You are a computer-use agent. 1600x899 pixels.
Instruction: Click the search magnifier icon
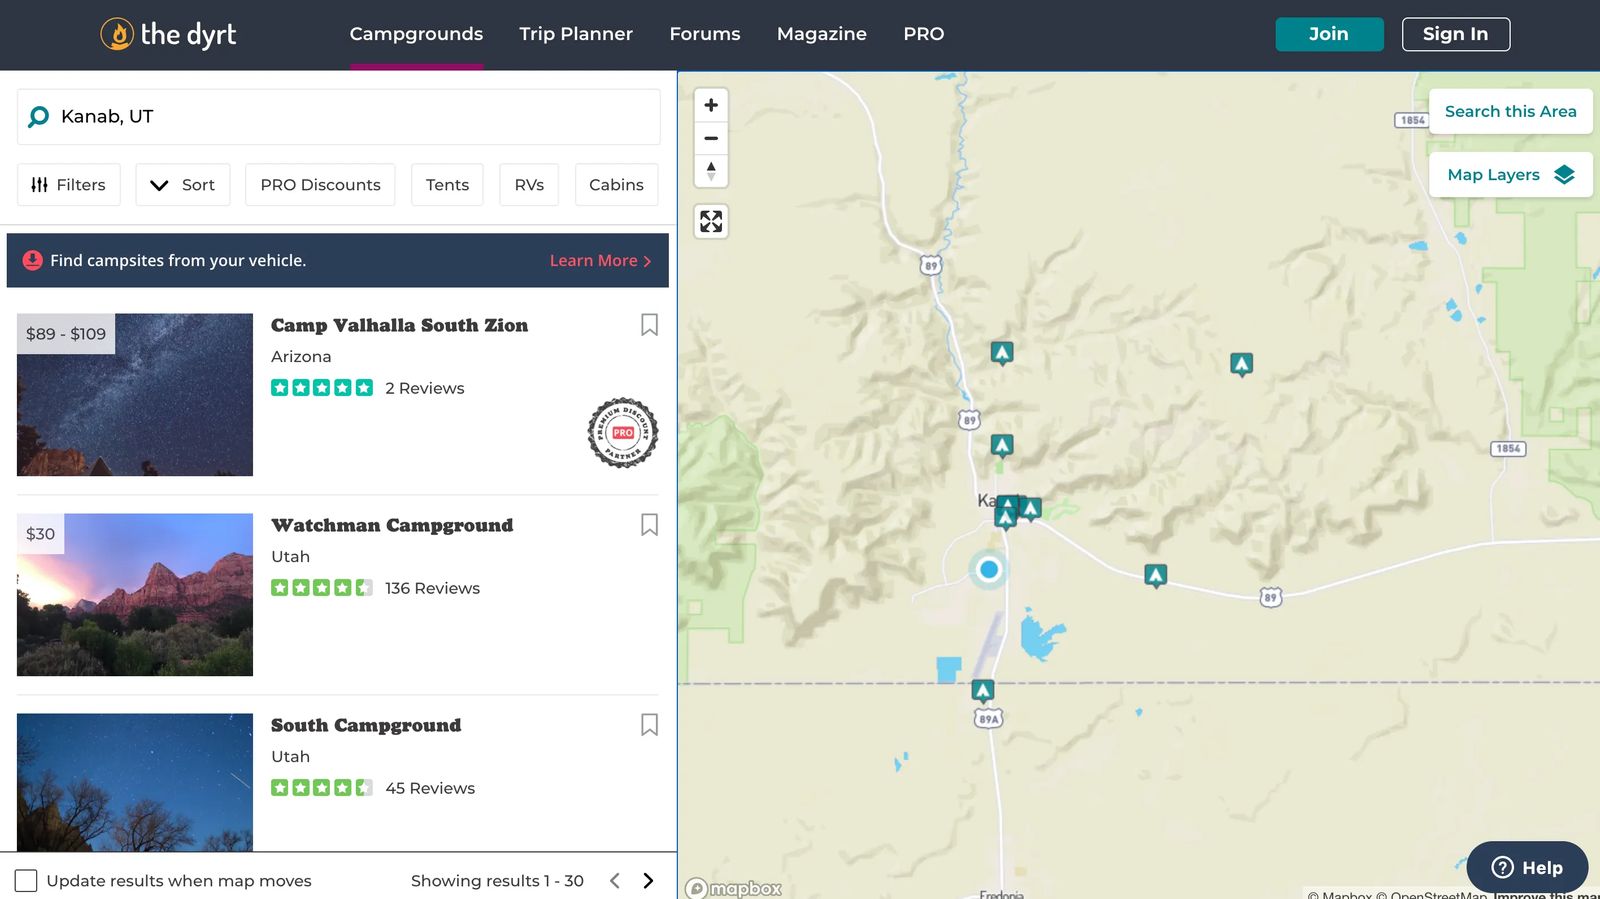point(38,117)
